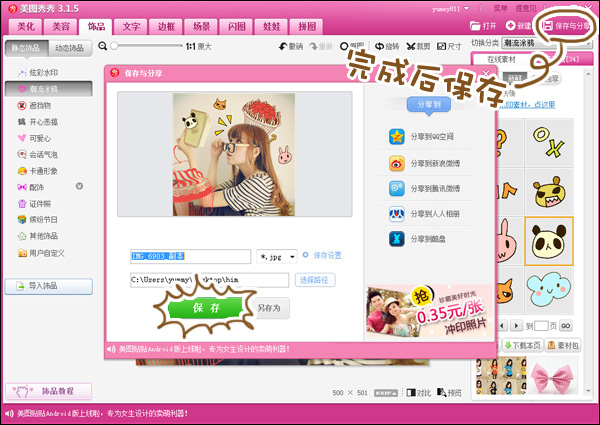Open the 娃娃 tab
The image size is (600, 425).
click(x=272, y=26)
